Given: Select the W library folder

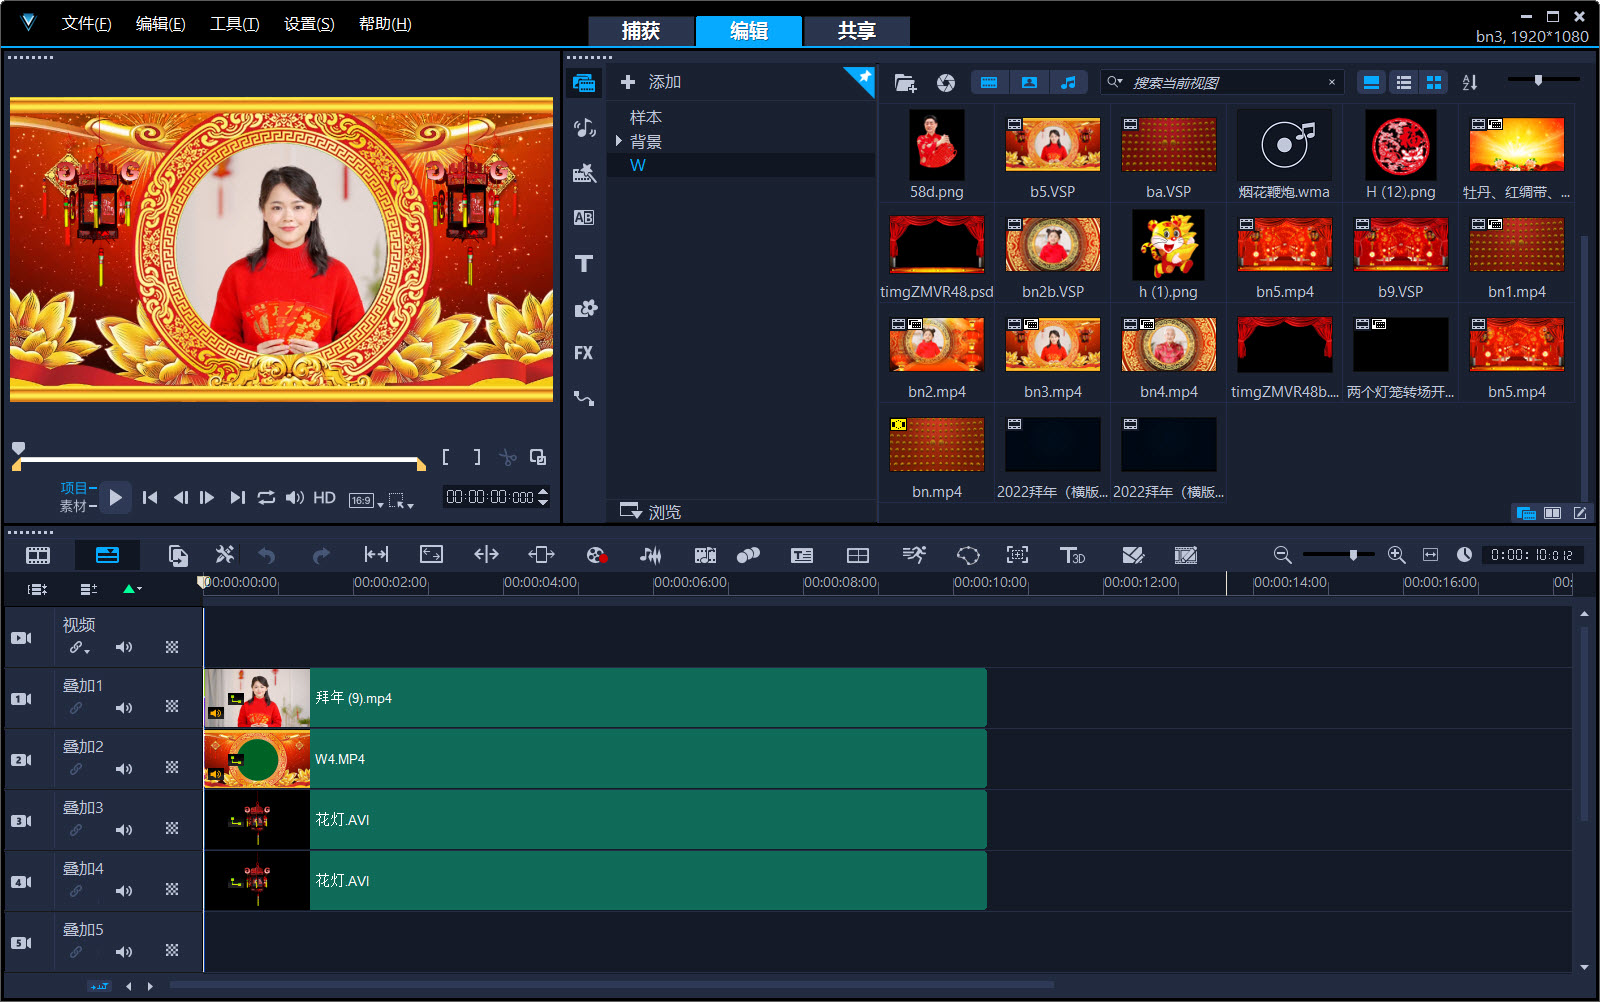Looking at the screenshot, I should [x=637, y=165].
